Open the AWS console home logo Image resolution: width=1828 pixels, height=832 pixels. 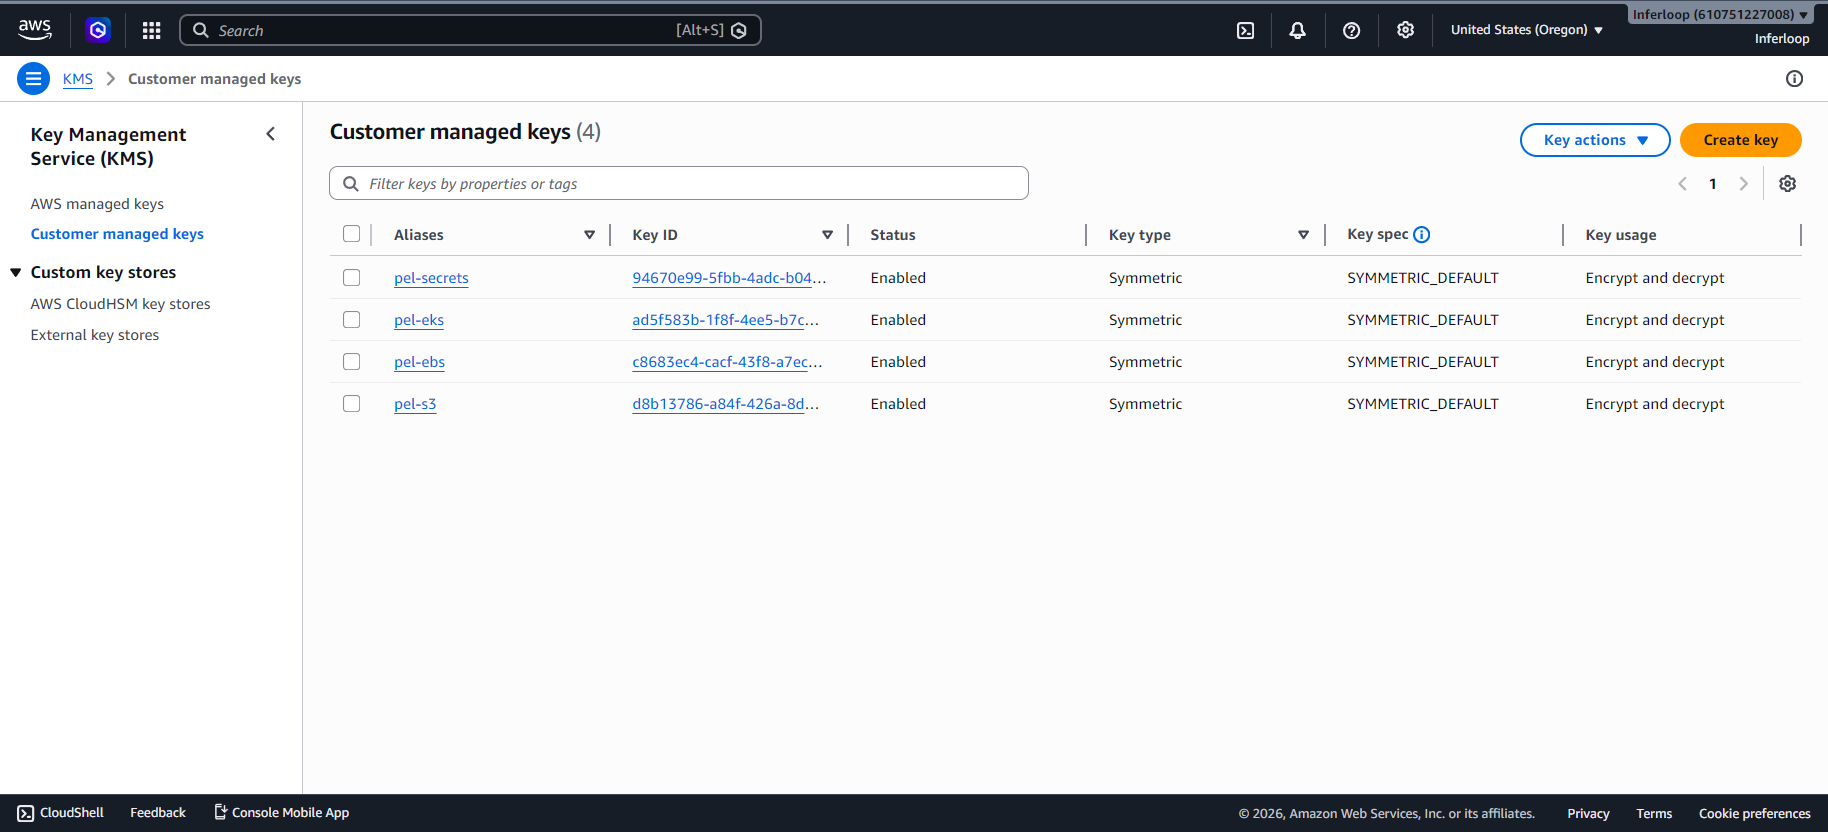[x=35, y=30]
